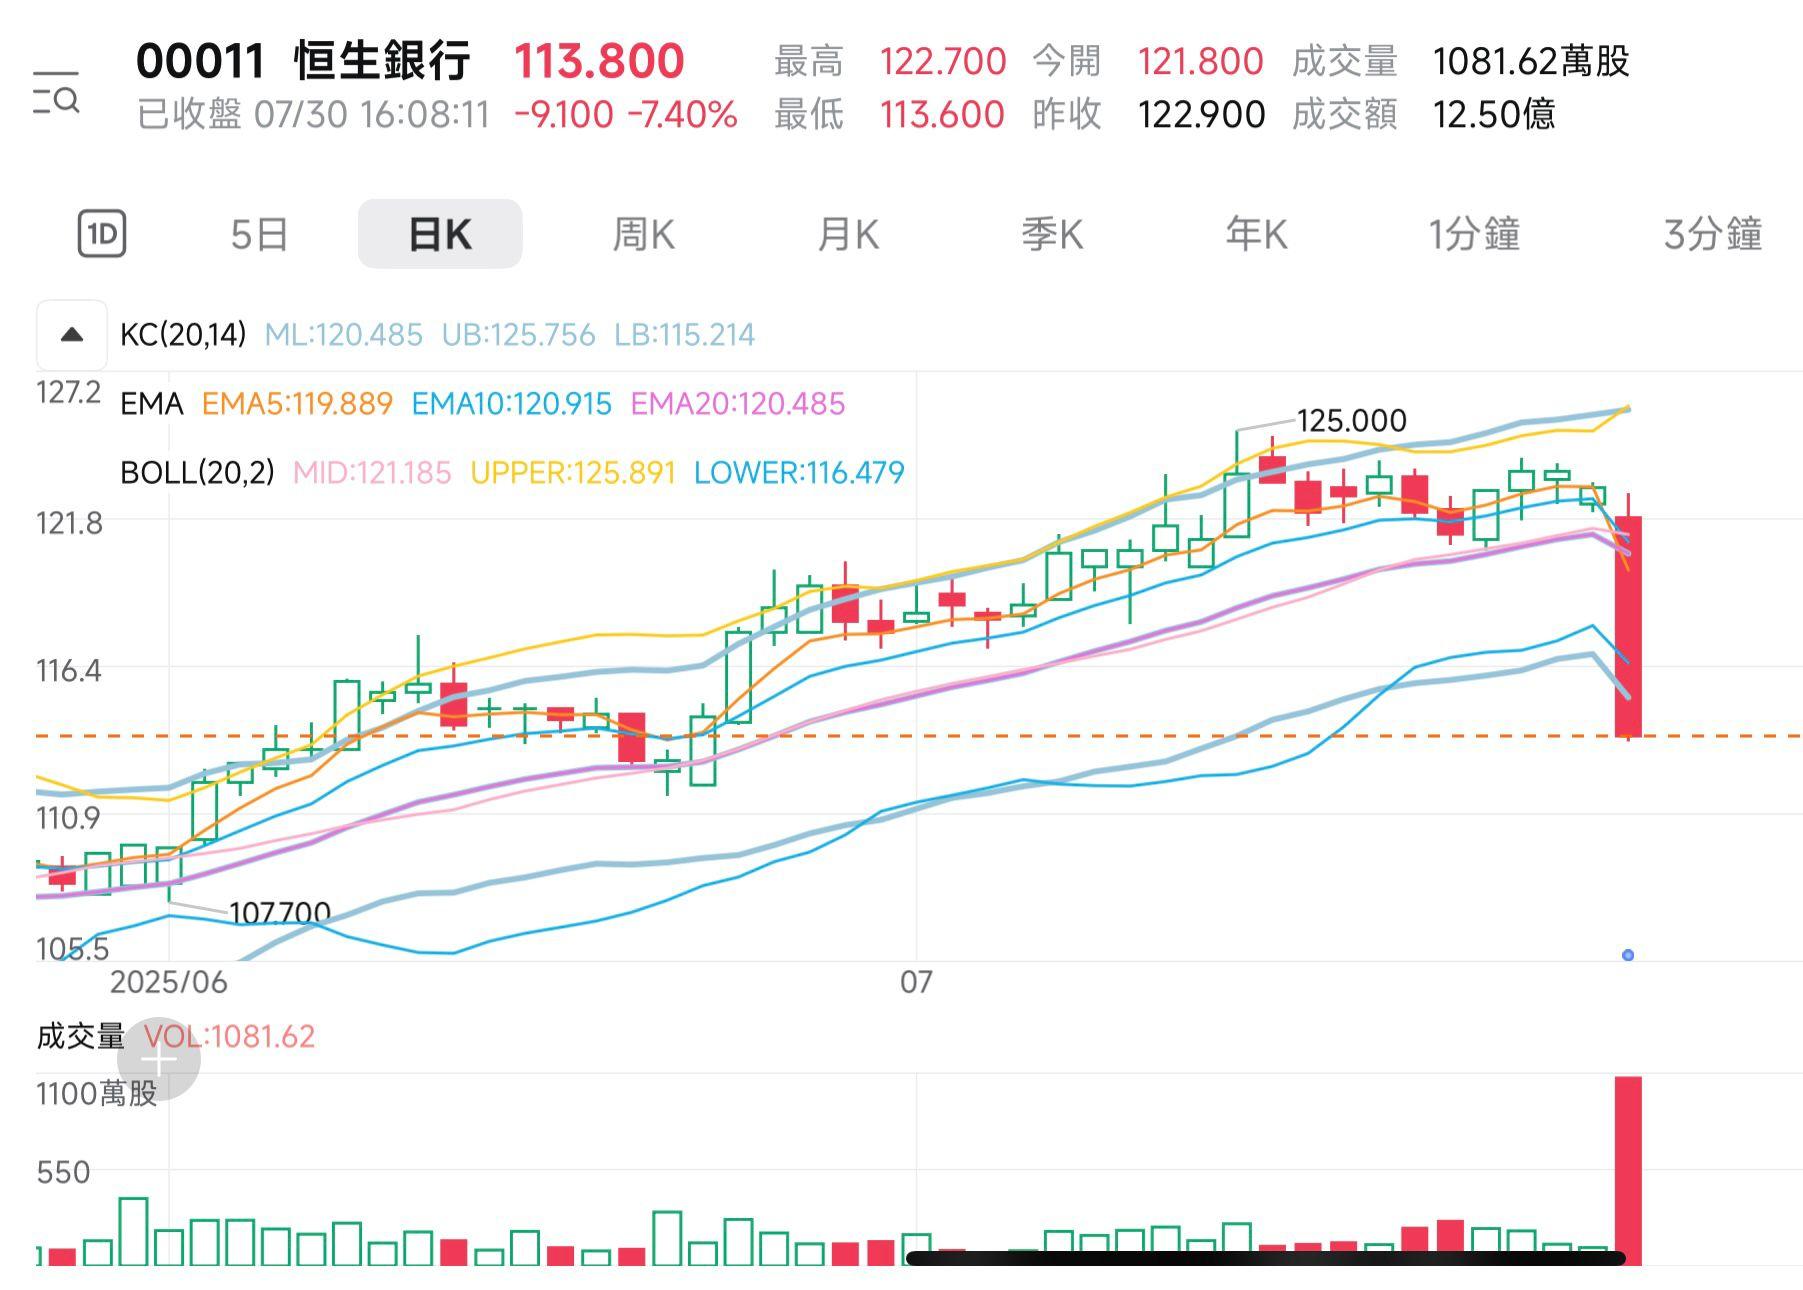Click the 1D chart period icon
The height and width of the screenshot is (1290, 1803).
[103, 234]
